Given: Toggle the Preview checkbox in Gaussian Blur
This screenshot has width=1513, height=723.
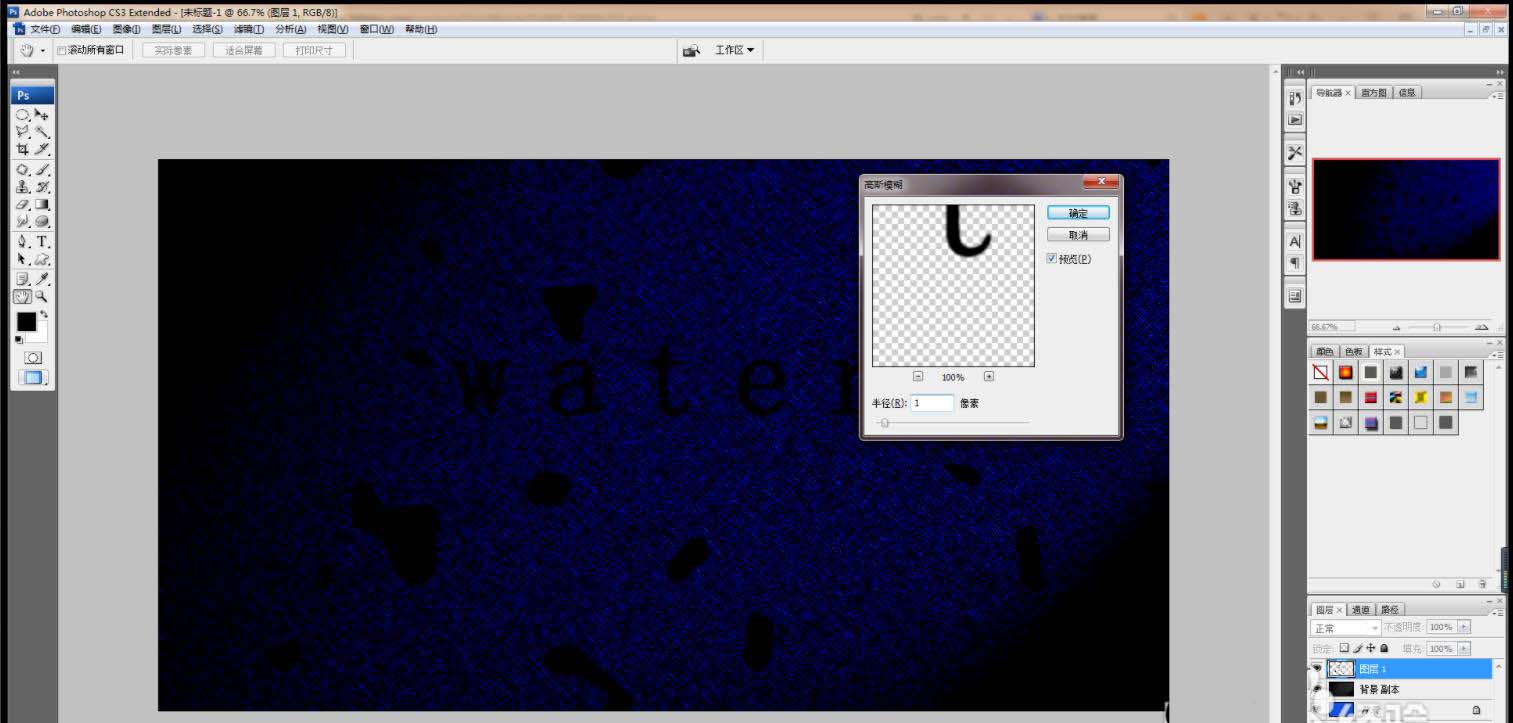Looking at the screenshot, I should tap(1051, 259).
